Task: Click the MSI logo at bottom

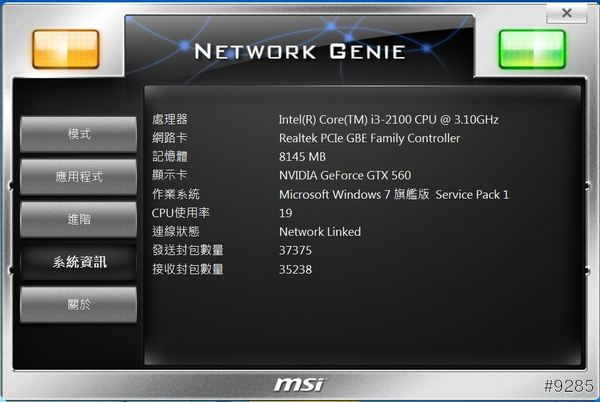Action: point(299,384)
